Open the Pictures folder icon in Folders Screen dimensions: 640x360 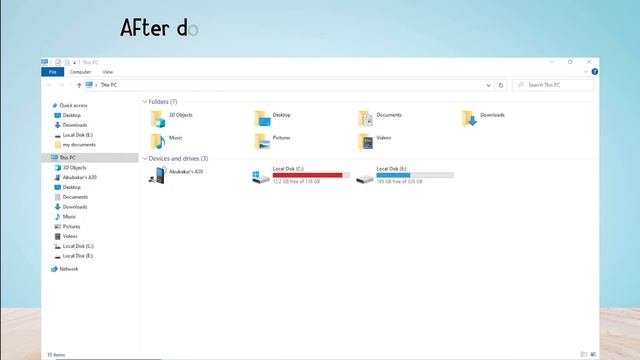coord(262,142)
